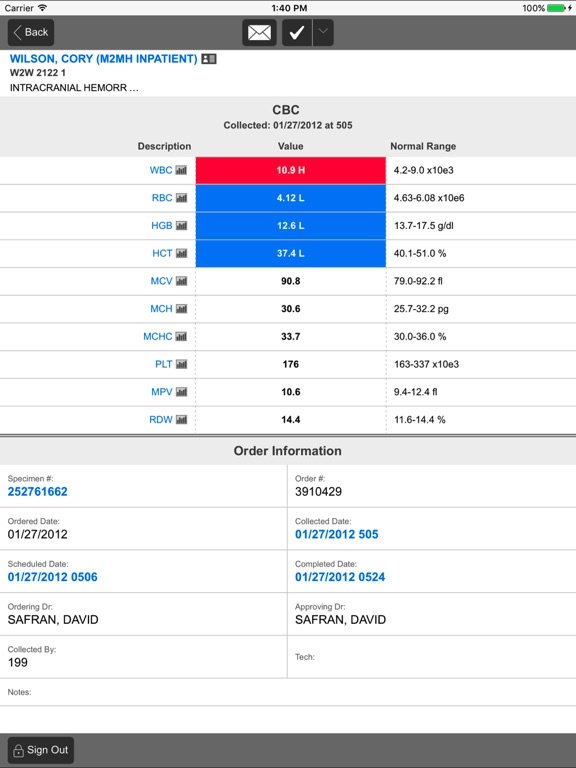This screenshot has height=768, width=576.
Task: Show MCHC trend graph icon
Action: (182, 337)
